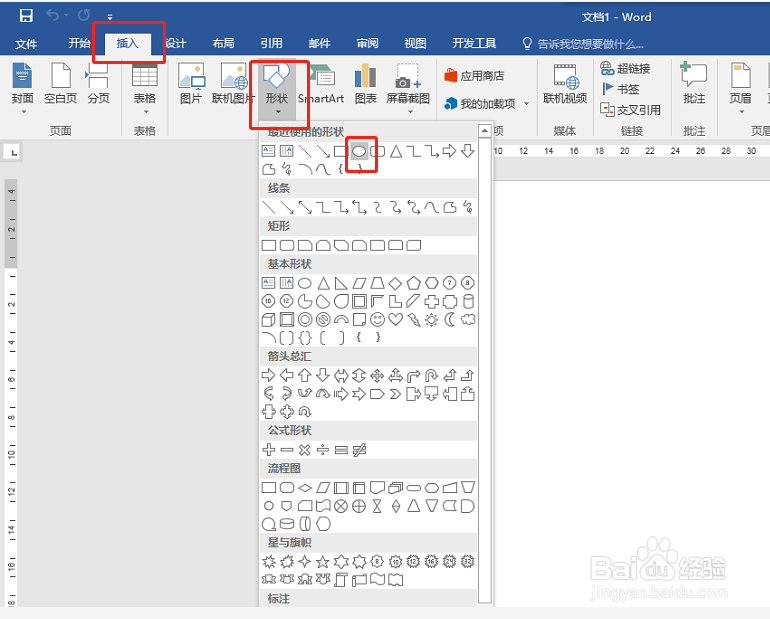The image size is (770, 619).
Task: Click the SmartArt button
Action: 321,83
